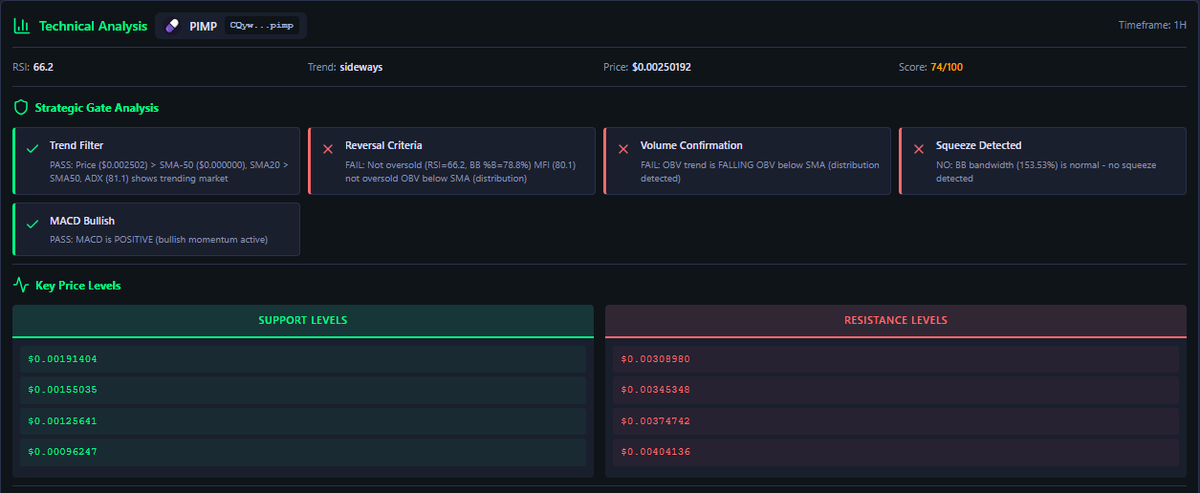Viewport: 1200px width, 493px height.
Task: Open the MACD Bullish card title
Action: tap(81, 221)
